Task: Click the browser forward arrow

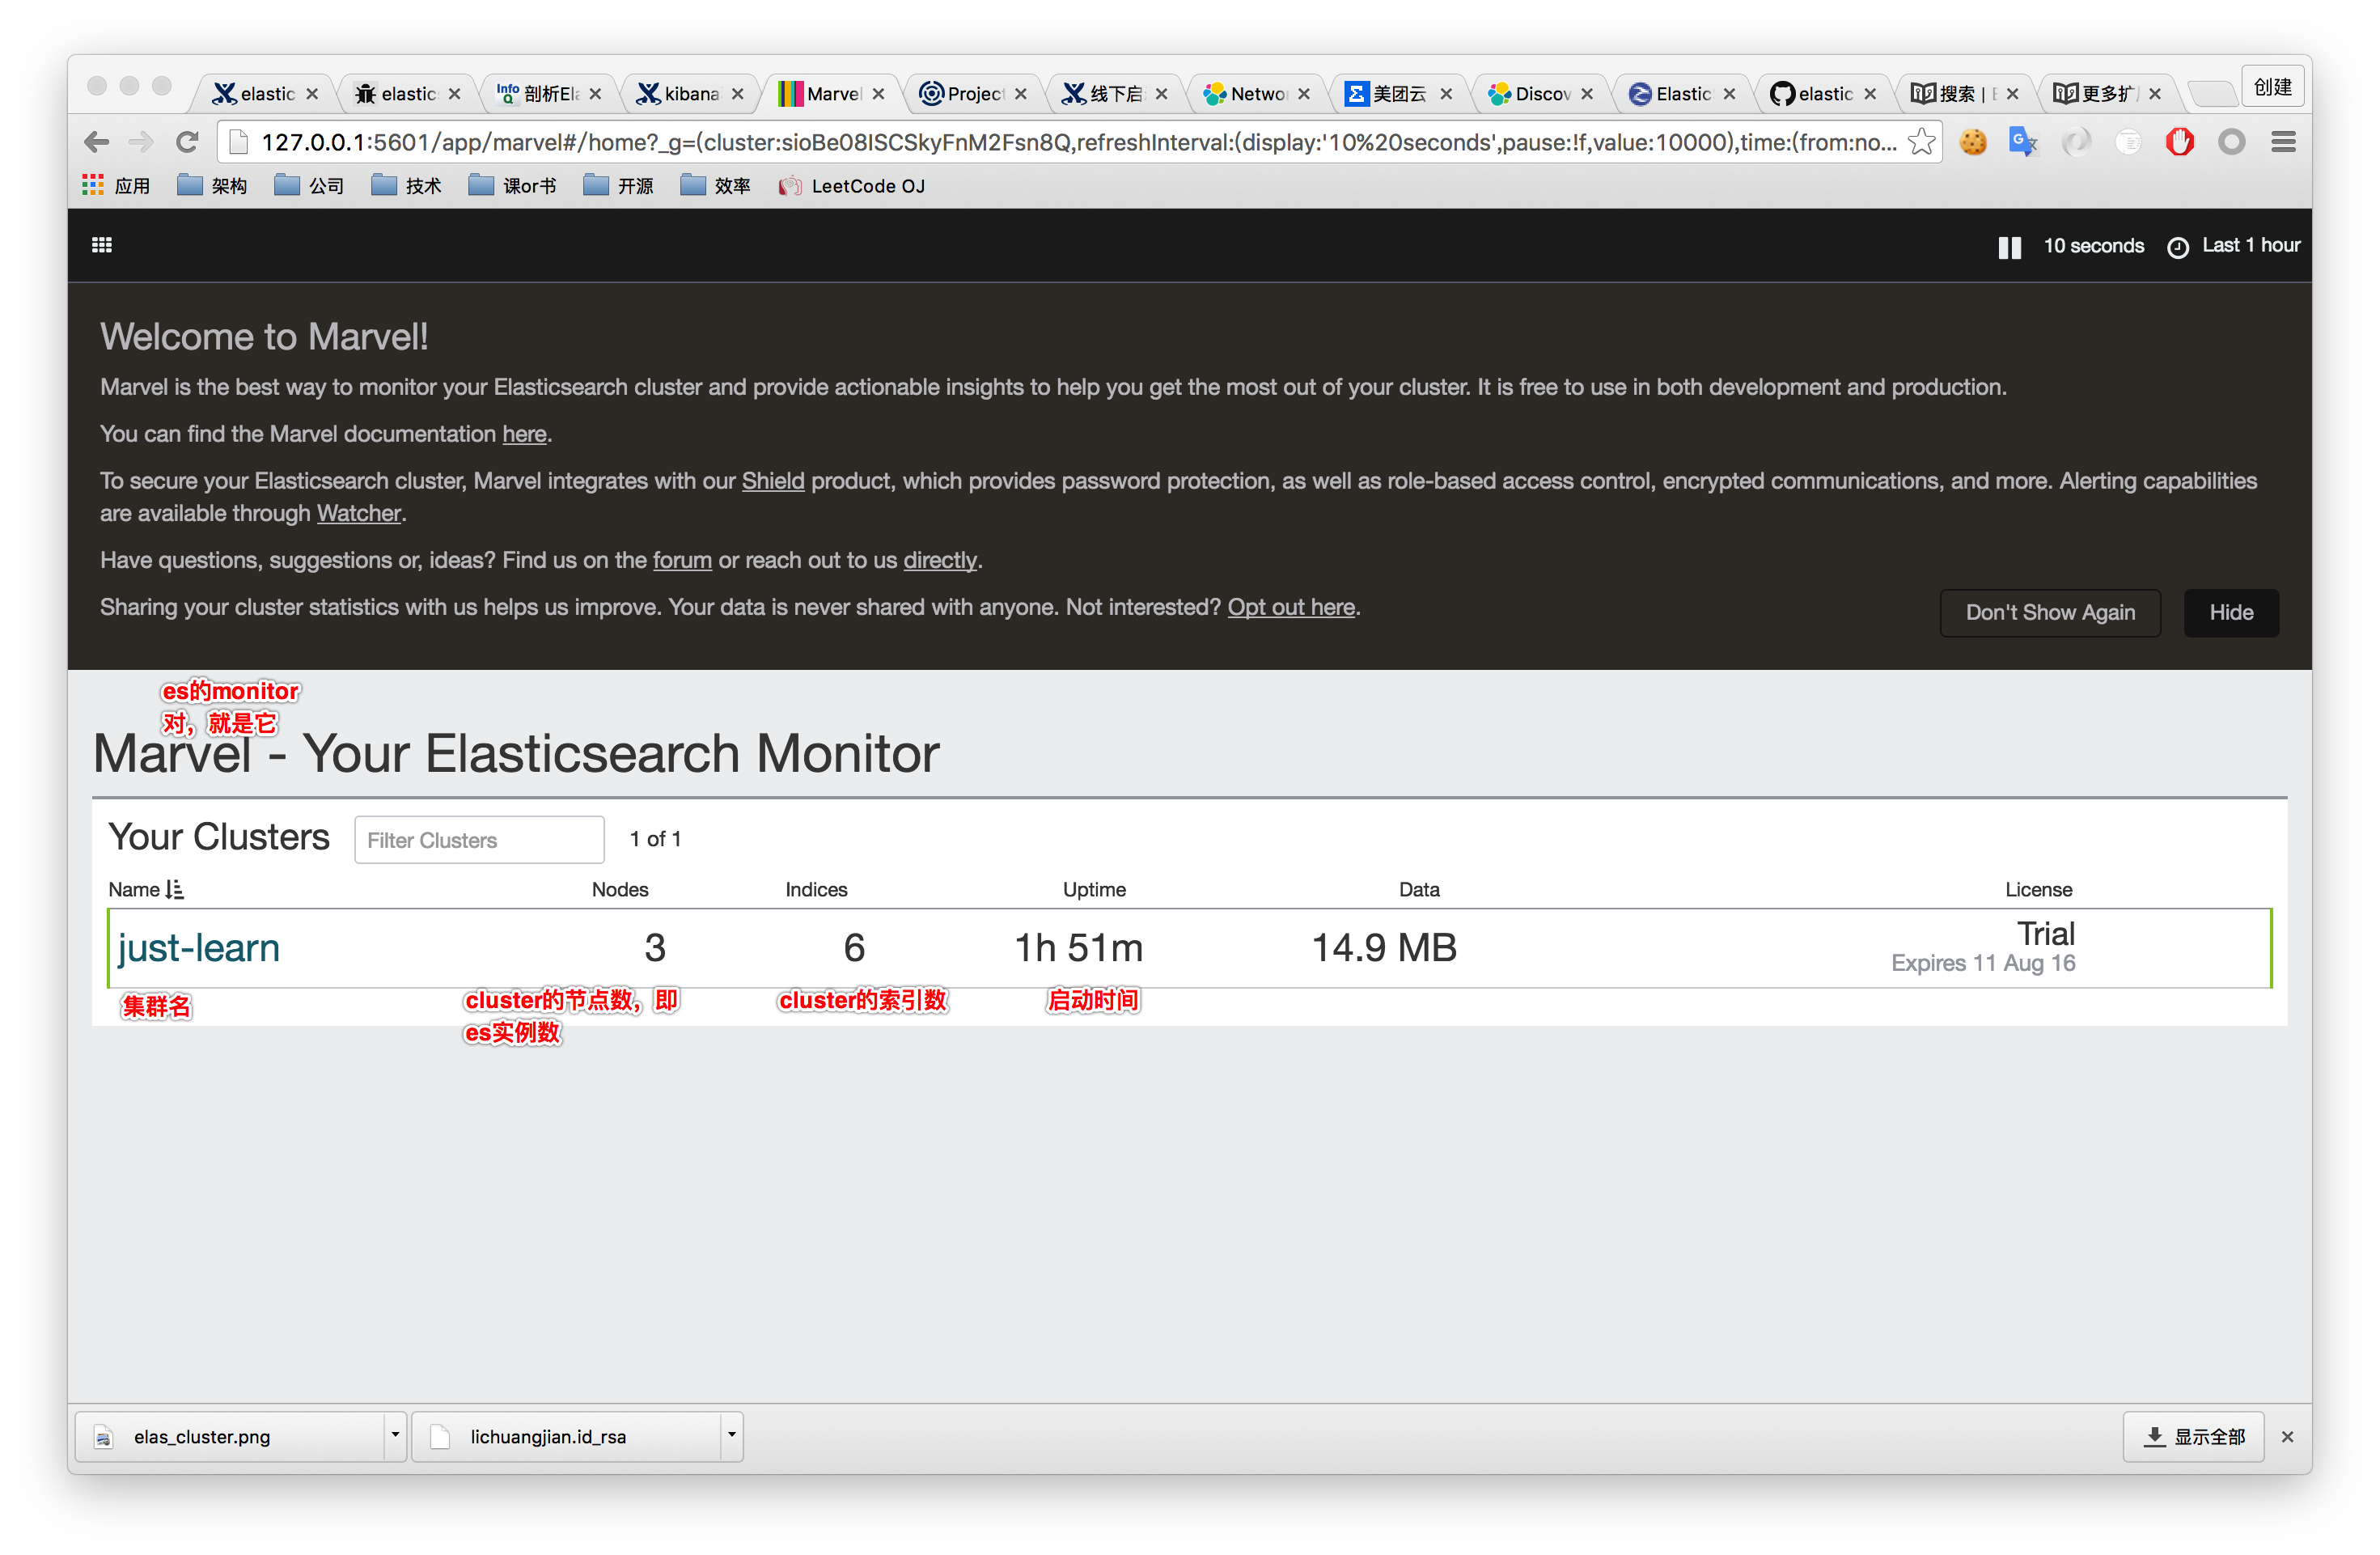Action: [141, 142]
